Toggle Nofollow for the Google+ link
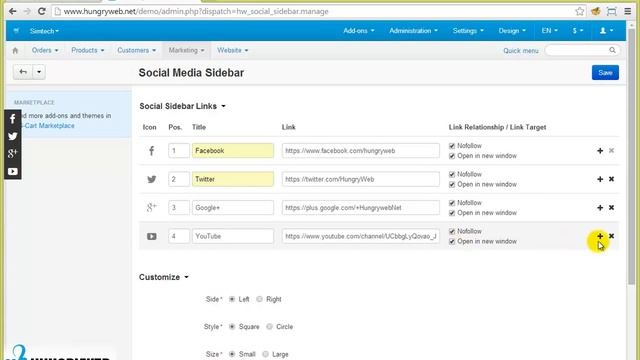 (452, 203)
